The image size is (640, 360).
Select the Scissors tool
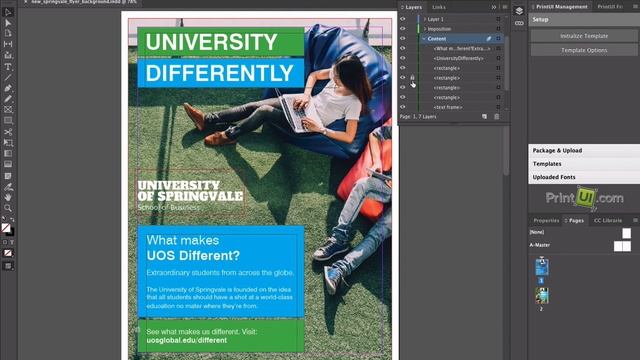[8, 132]
